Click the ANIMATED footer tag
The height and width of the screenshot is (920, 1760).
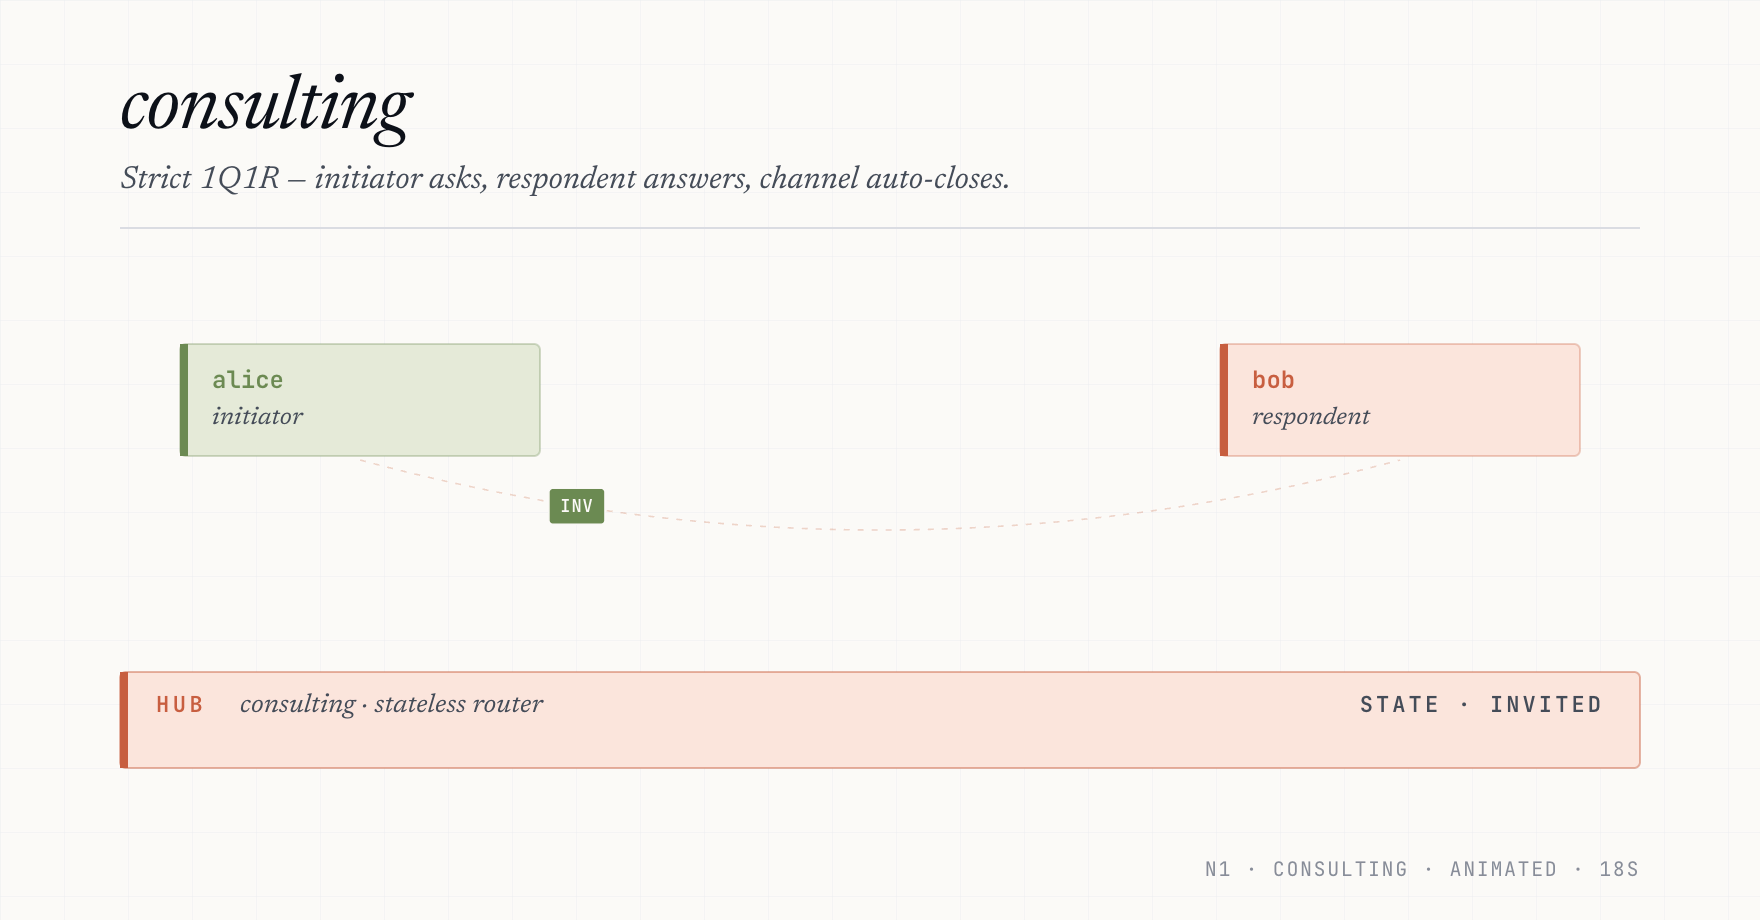[1503, 869]
